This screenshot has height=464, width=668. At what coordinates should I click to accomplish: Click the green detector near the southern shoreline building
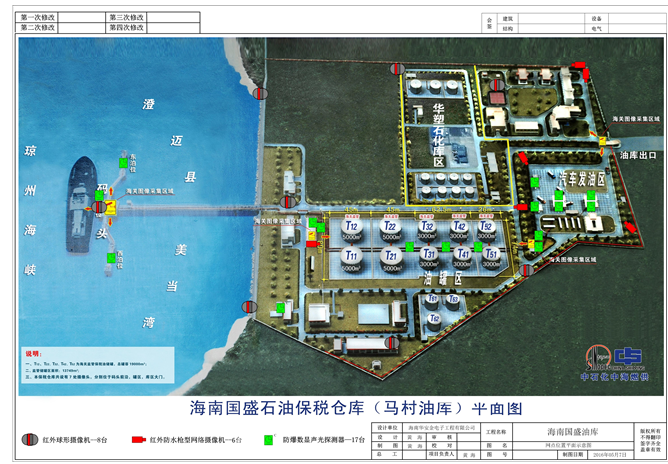(280, 308)
